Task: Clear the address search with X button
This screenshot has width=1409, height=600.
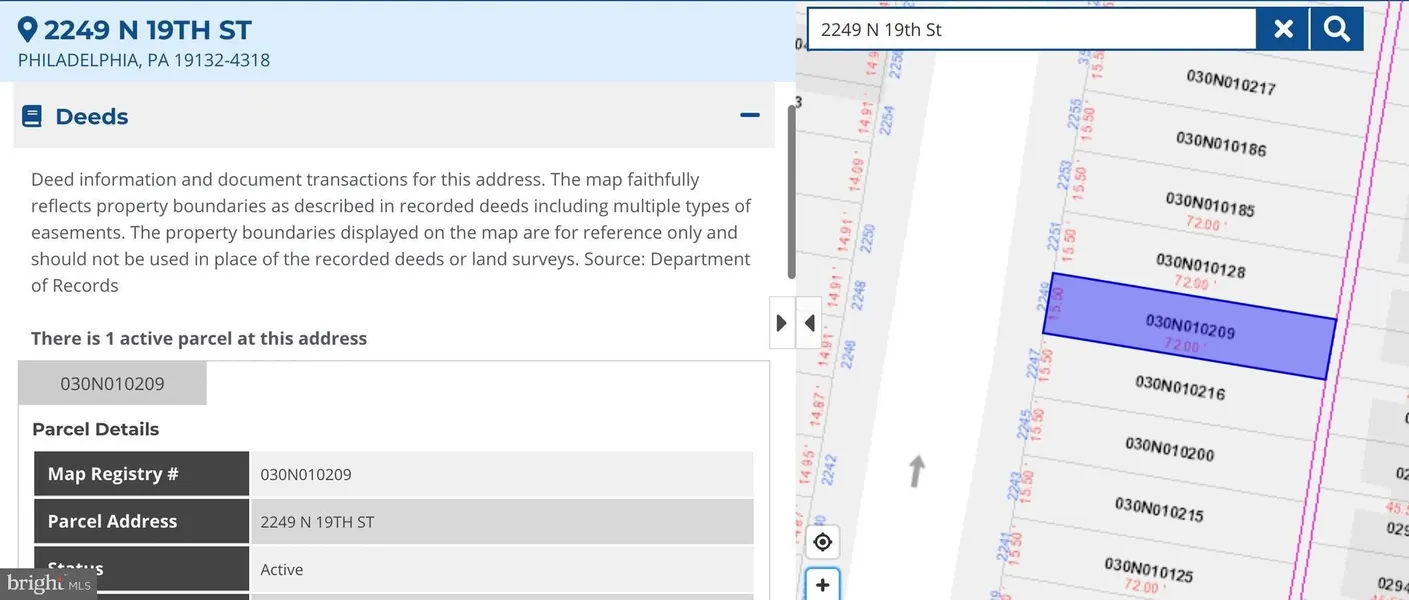Action: 1283,29
